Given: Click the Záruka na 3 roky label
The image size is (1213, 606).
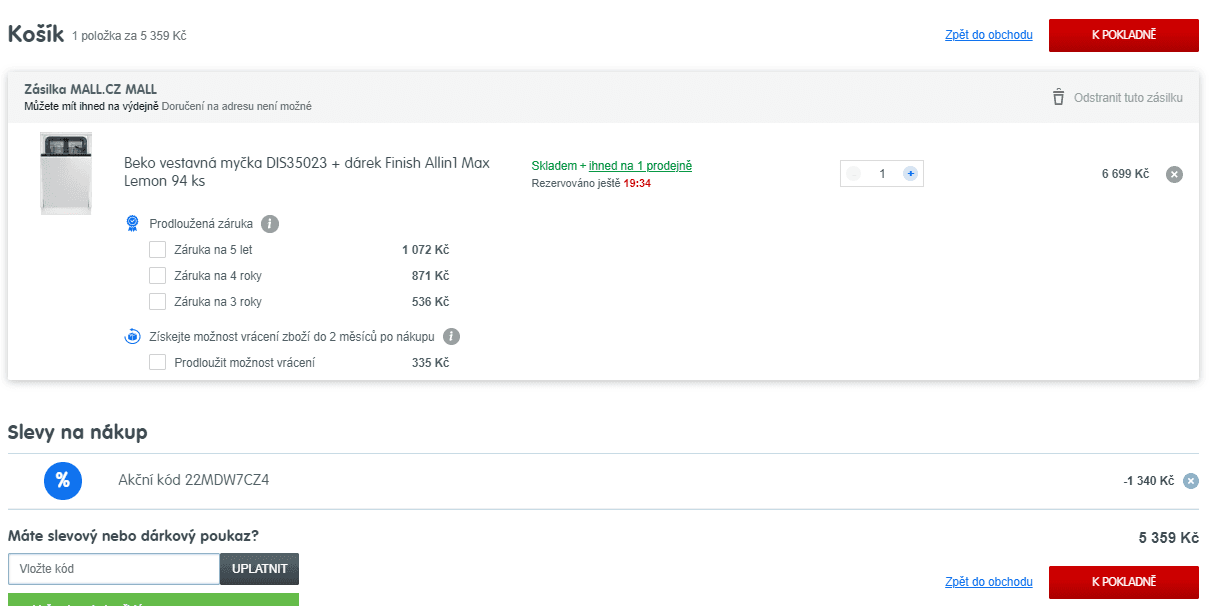Looking at the screenshot, I should 218,302.
